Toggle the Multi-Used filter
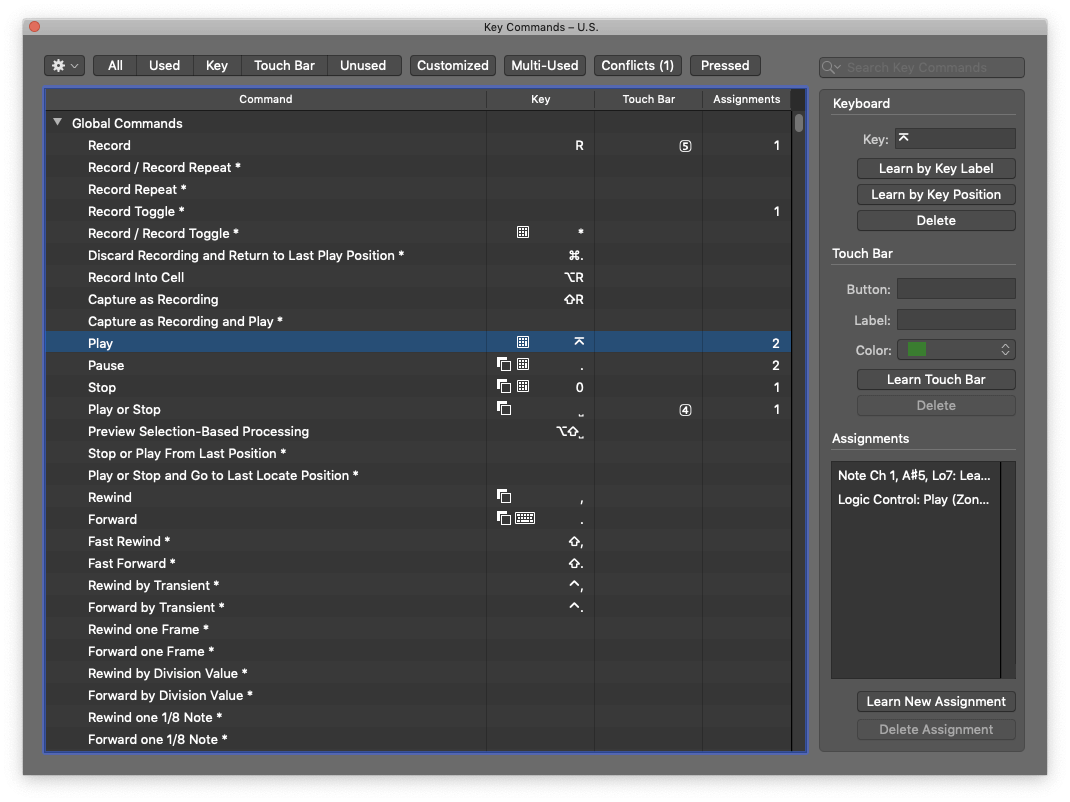1070x802 pixels. tap(544, 65)
